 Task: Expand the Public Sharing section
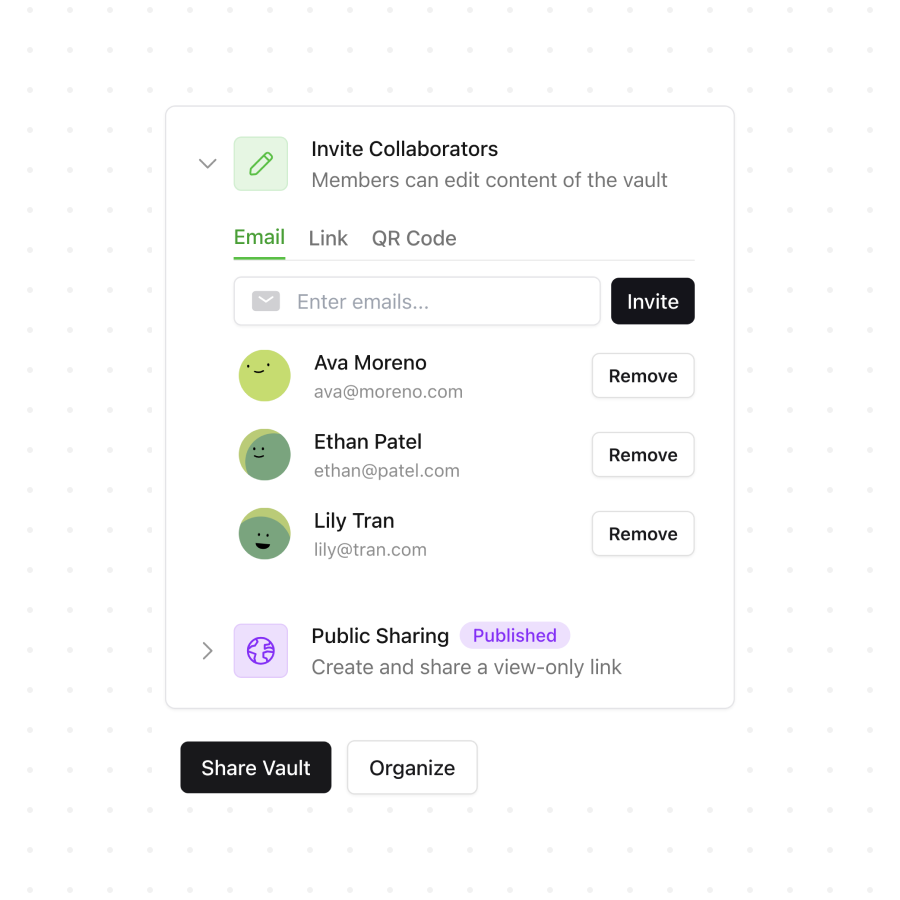(207, 651)
